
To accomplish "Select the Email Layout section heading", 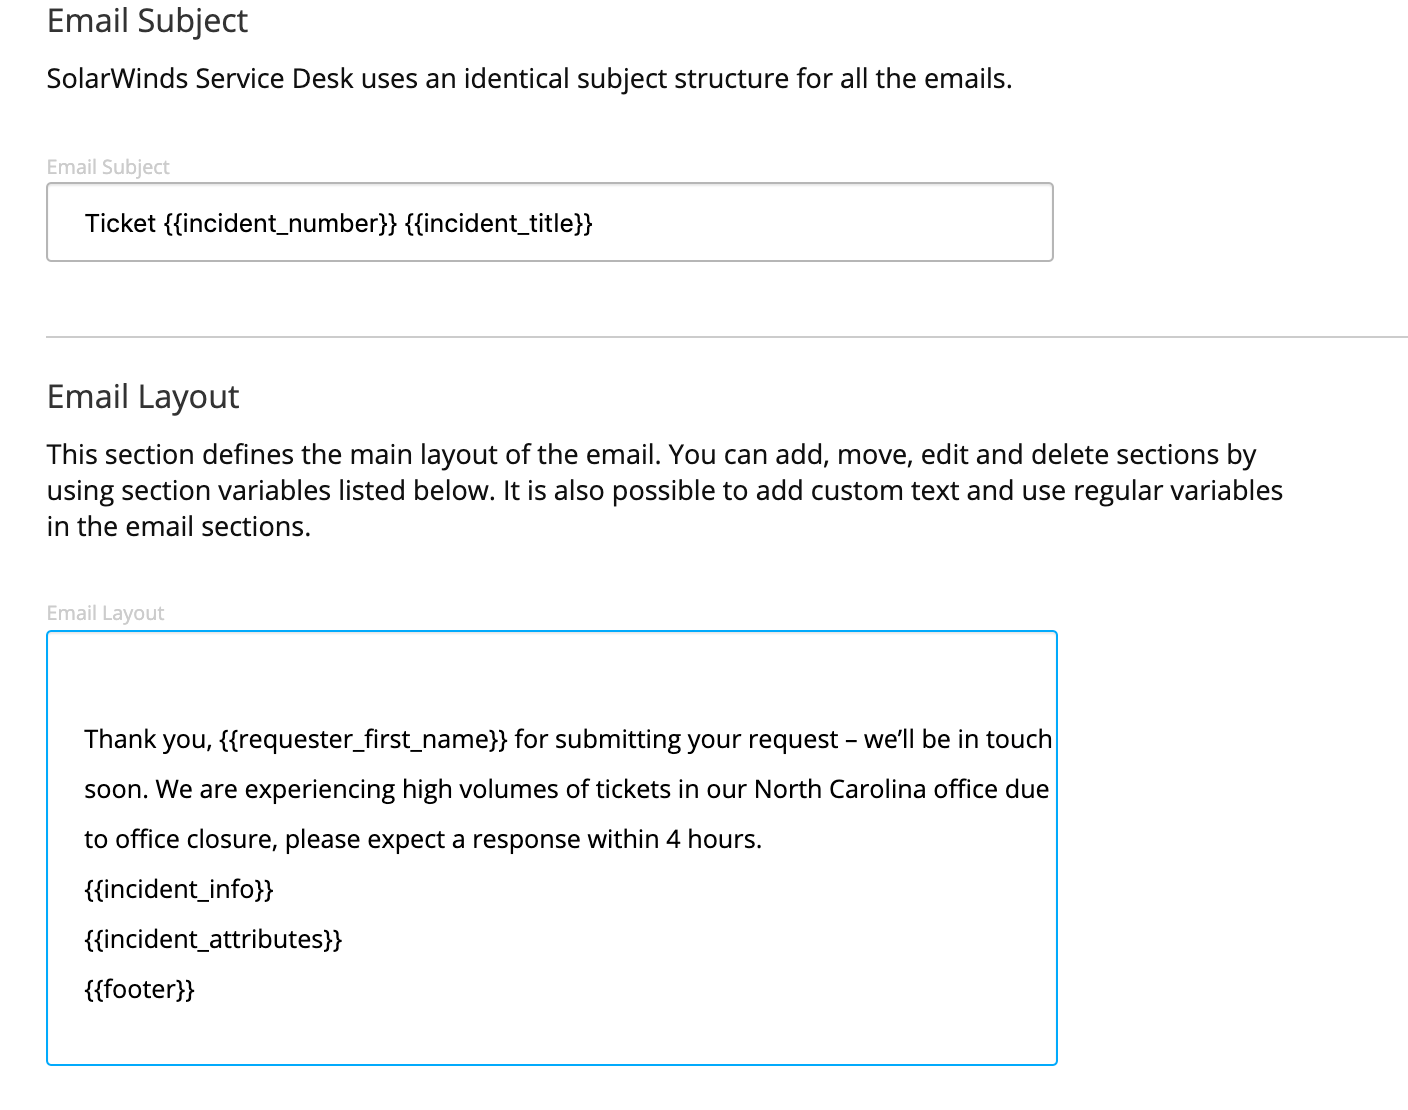I will click(142, 396).
